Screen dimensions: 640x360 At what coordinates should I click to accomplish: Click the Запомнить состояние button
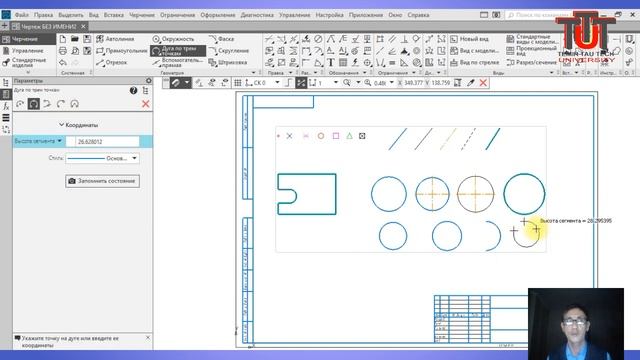(x=102, y=181)
